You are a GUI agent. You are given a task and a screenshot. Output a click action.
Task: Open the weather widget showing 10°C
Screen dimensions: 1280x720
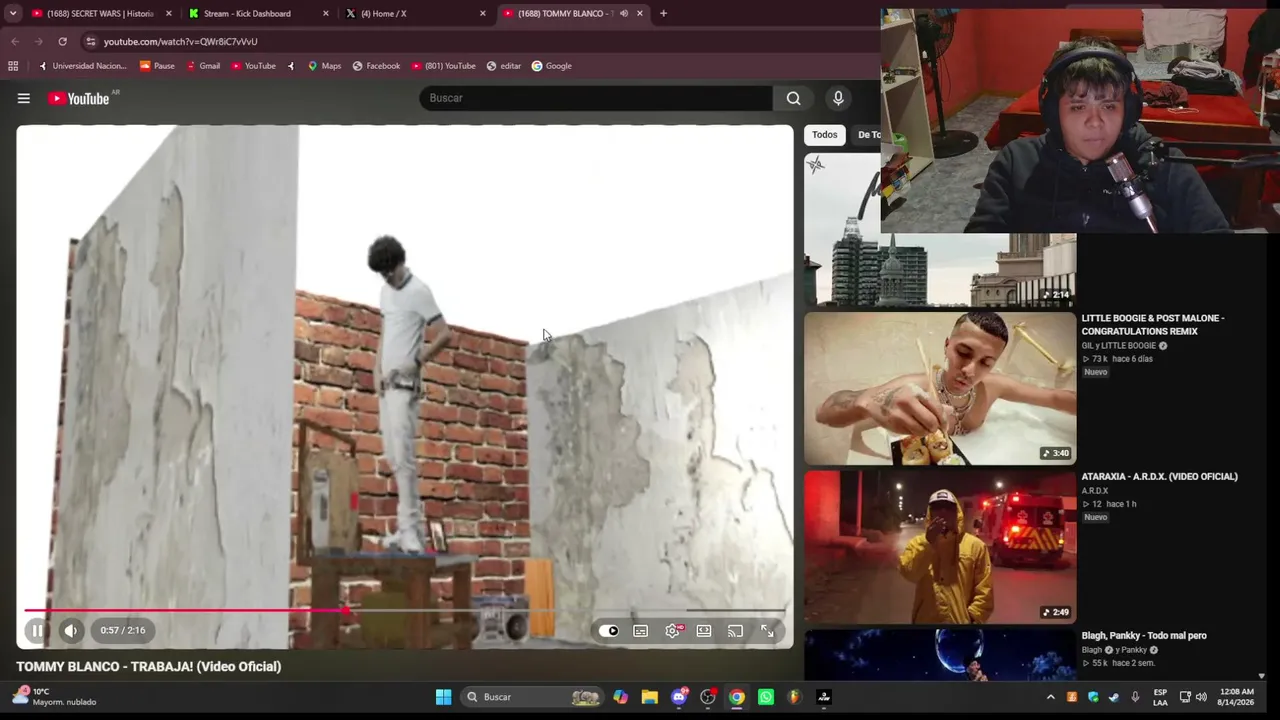55,697
